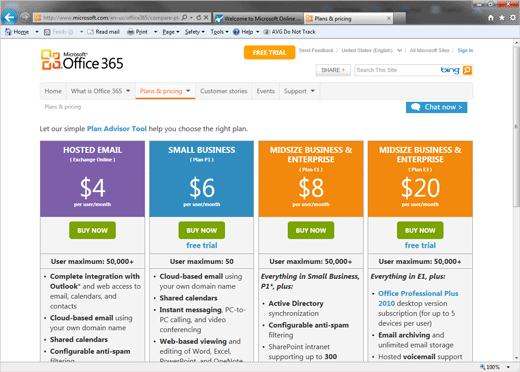The height and width of the screenshot is (372, 520).
Task: Refresh the page using the address bar icon
Action: tap(199, 18)
